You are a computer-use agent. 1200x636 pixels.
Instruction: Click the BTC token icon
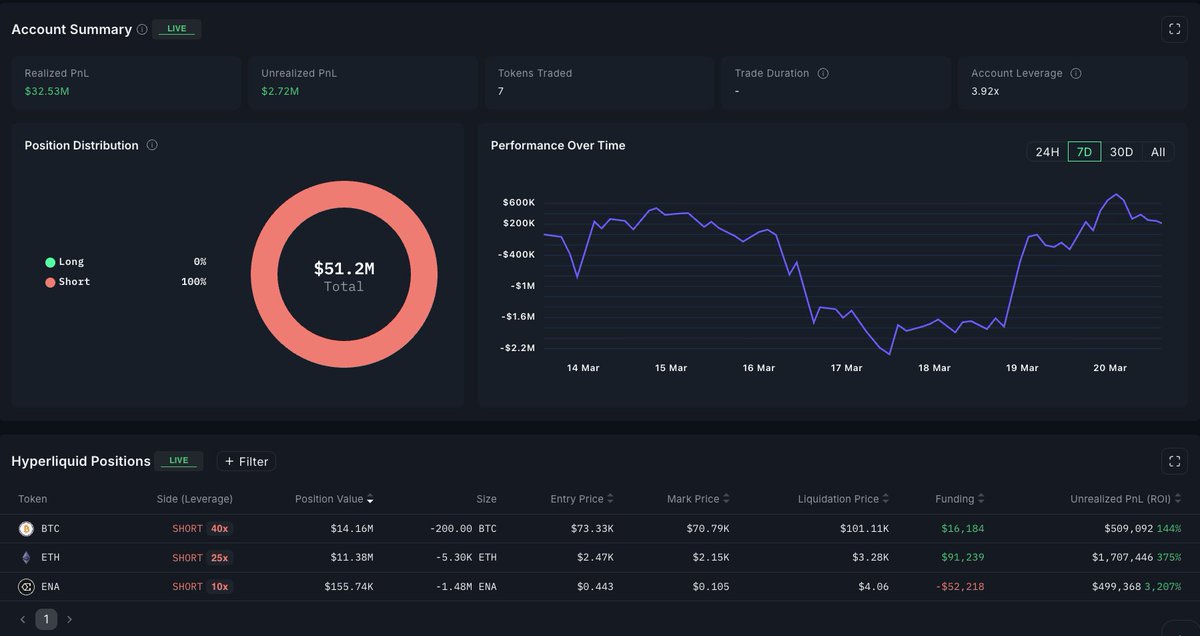(x=26, y=528)
